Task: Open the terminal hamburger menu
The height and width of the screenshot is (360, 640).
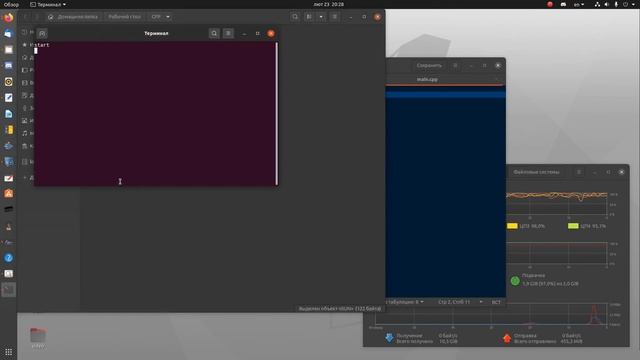Action: point(228,33)
